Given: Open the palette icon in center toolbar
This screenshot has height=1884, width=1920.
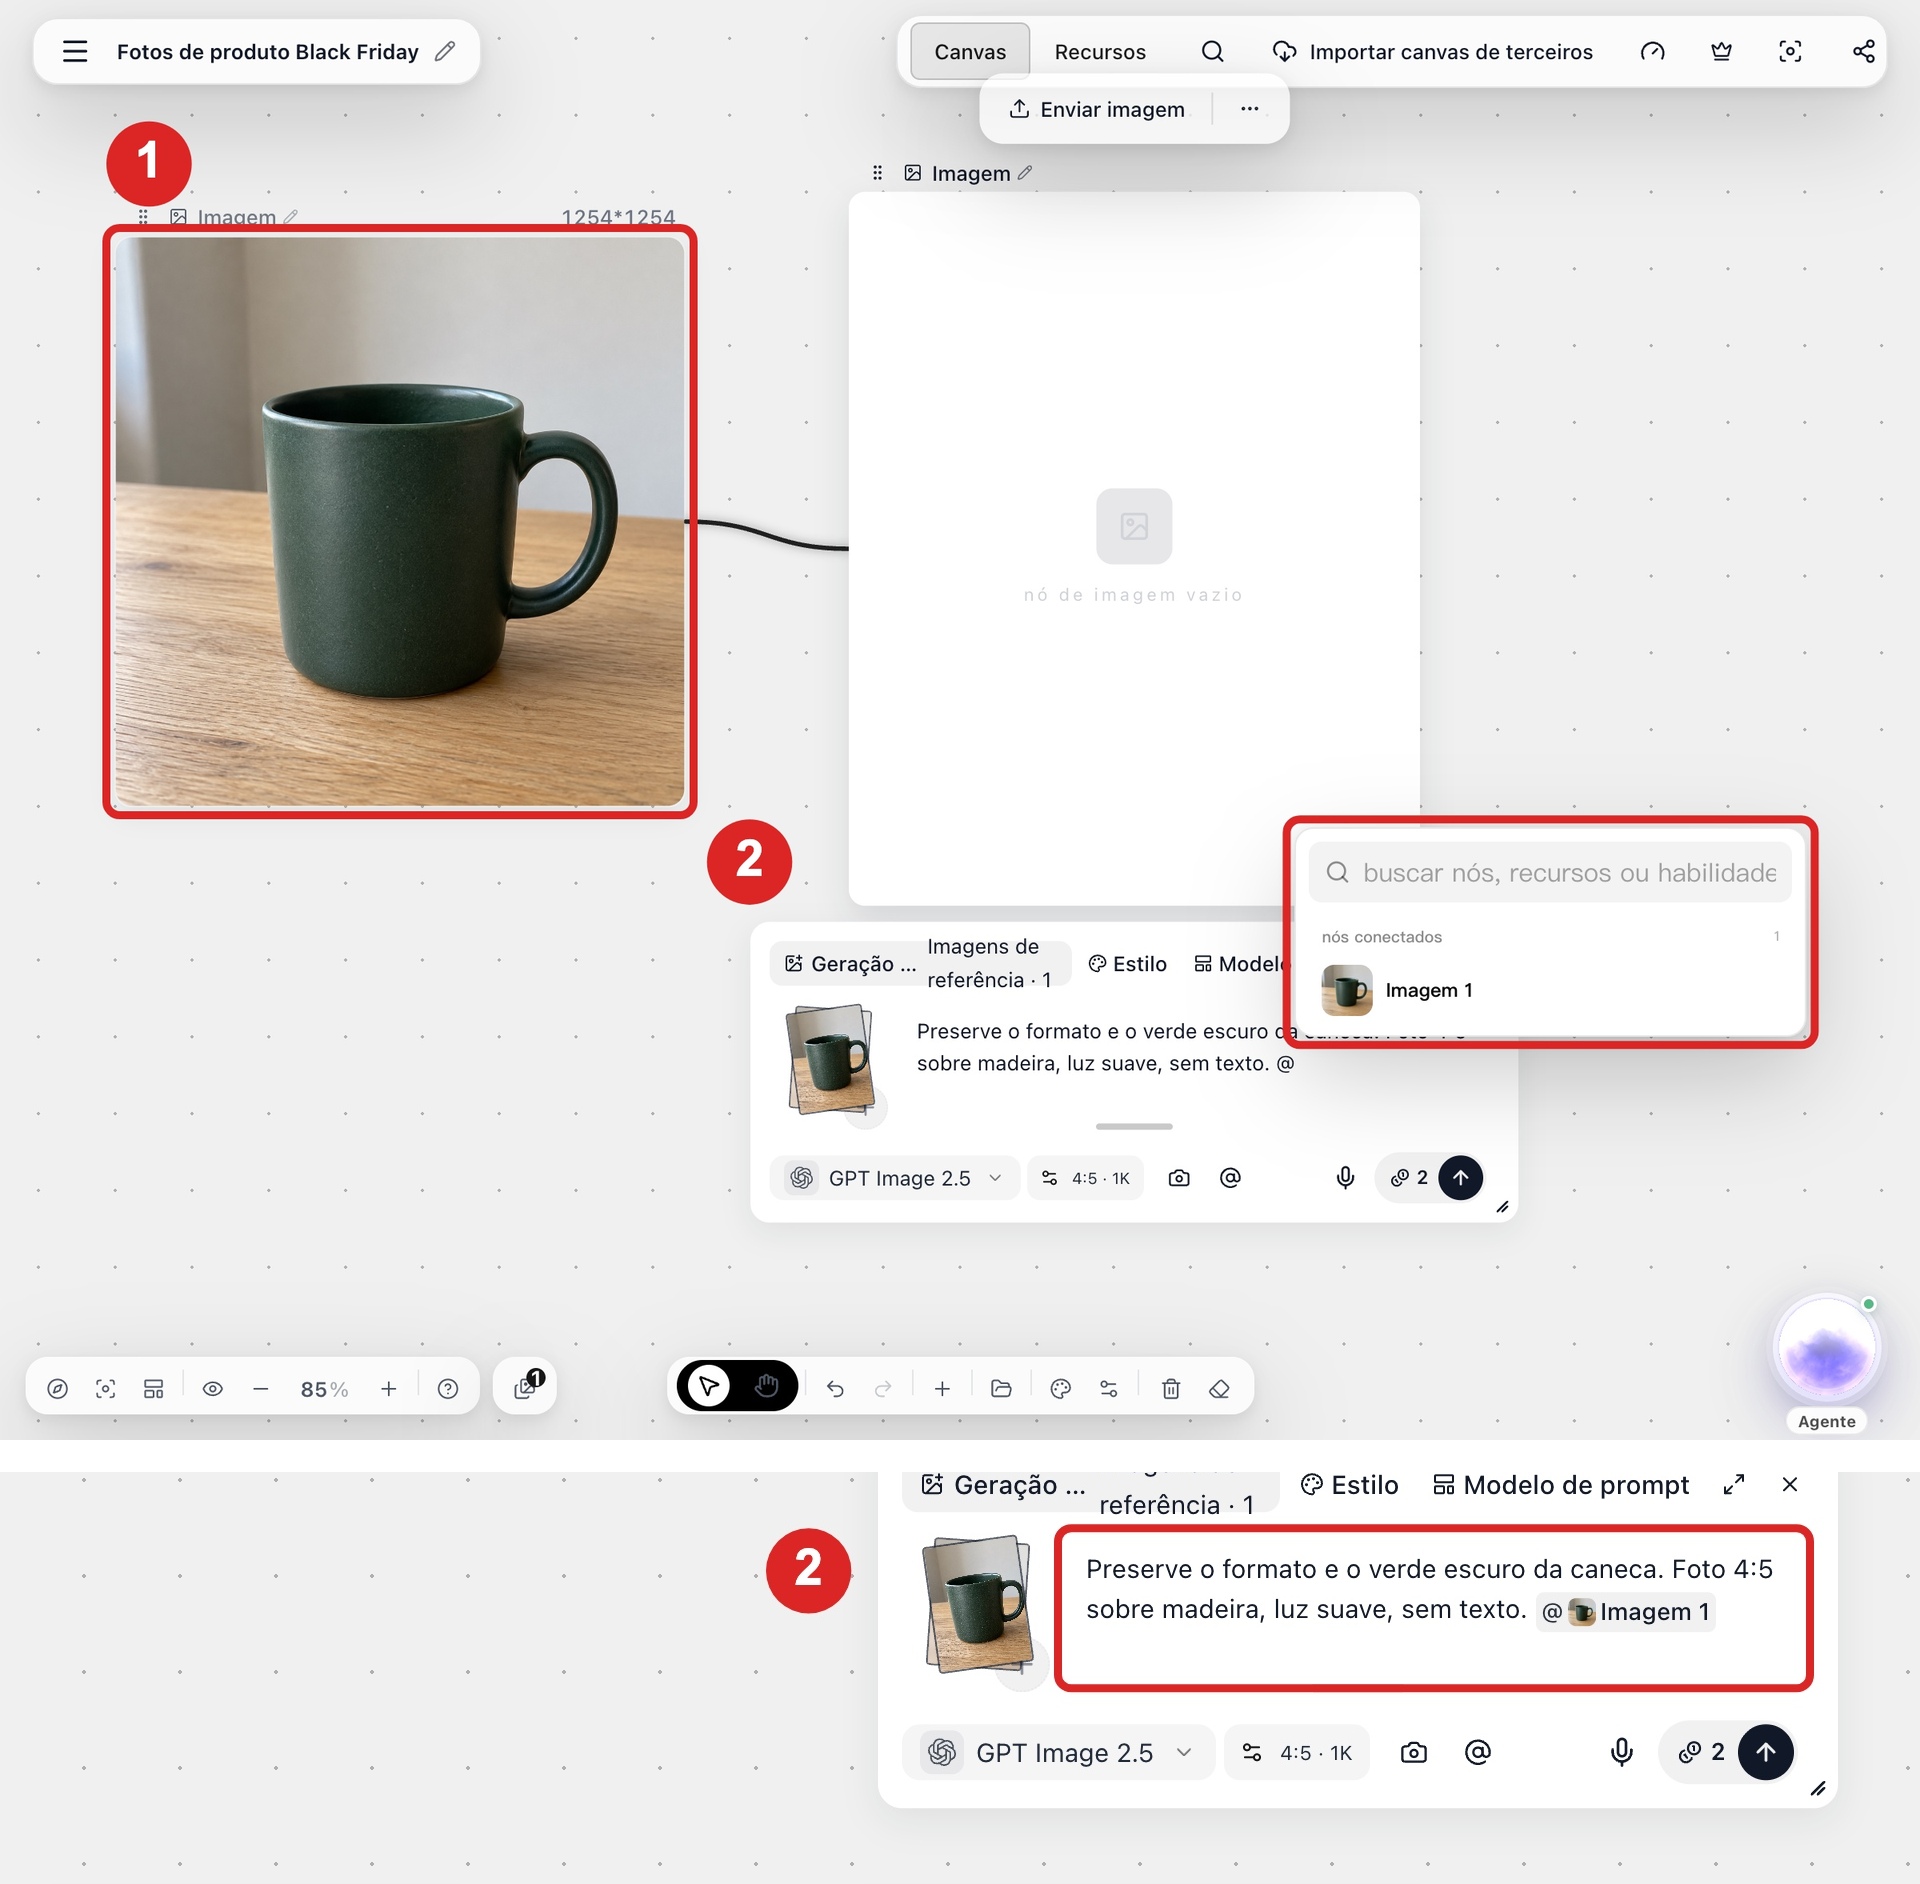Looking at the screenshot, I should tap(1060, 1388).
